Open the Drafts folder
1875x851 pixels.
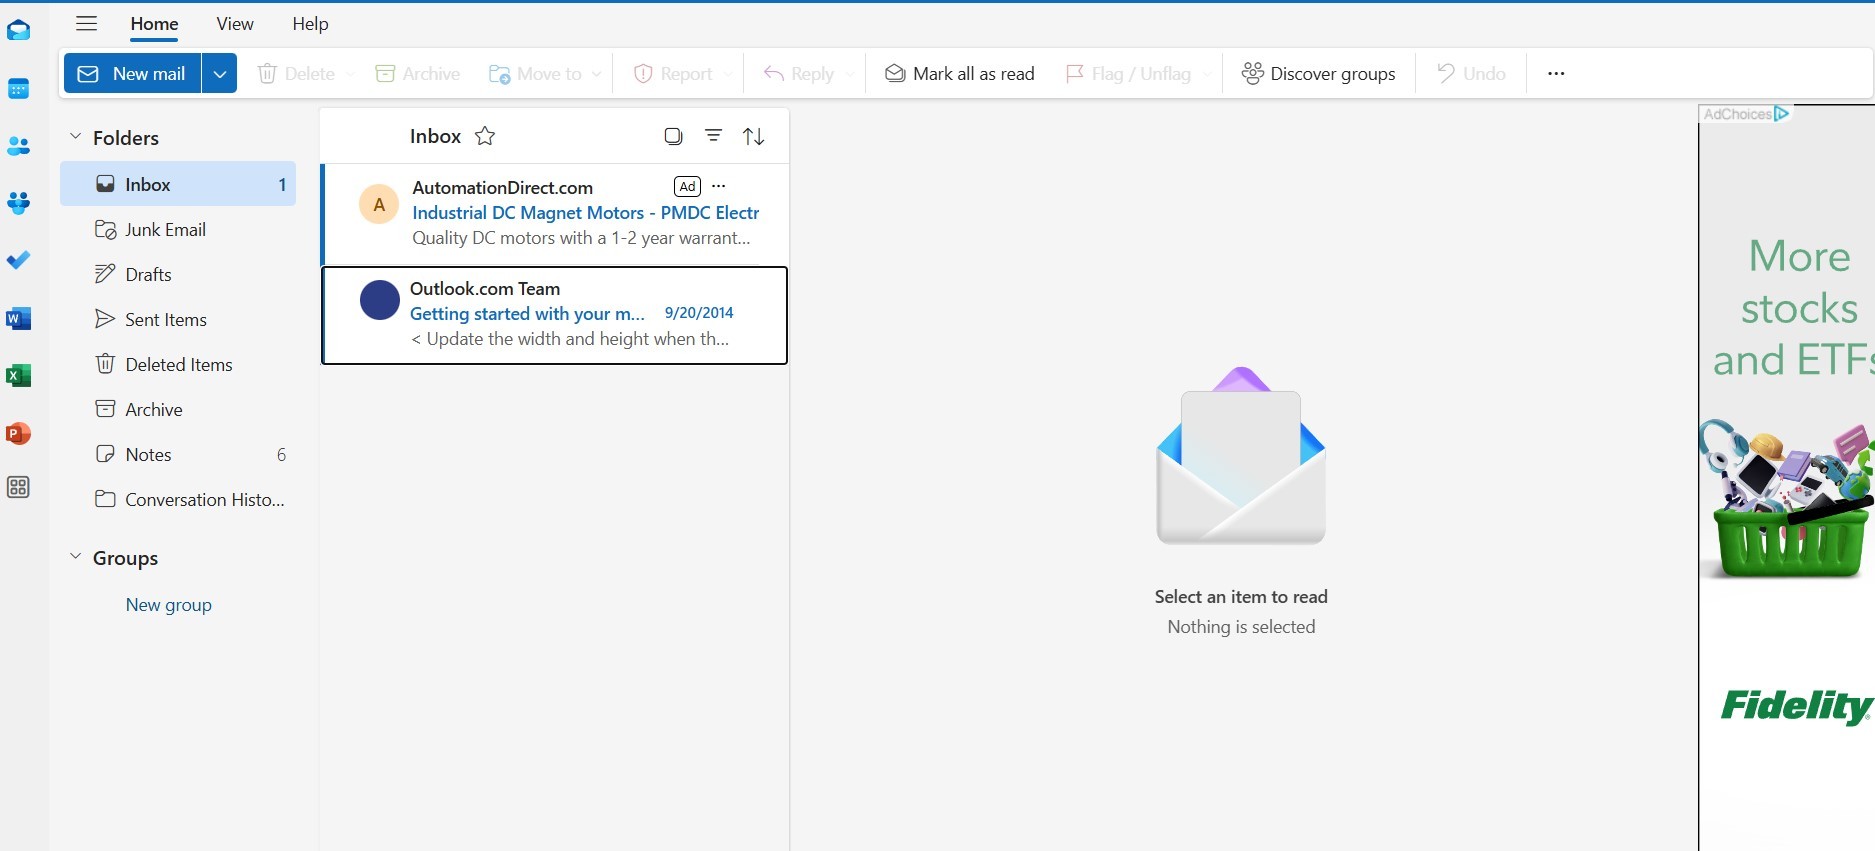click(x=178, y=274)
